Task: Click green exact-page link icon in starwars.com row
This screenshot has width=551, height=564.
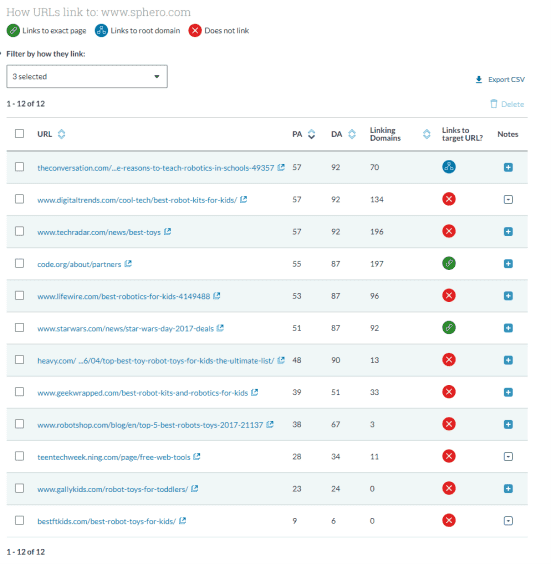Action: click(x=448, y=328)
